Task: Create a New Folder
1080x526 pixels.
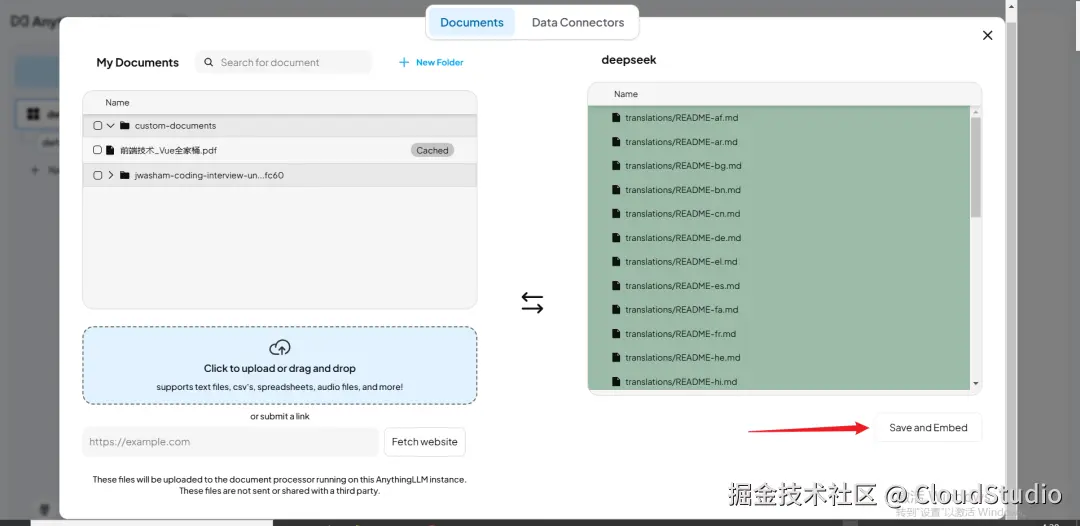Action: click(431, 62)
